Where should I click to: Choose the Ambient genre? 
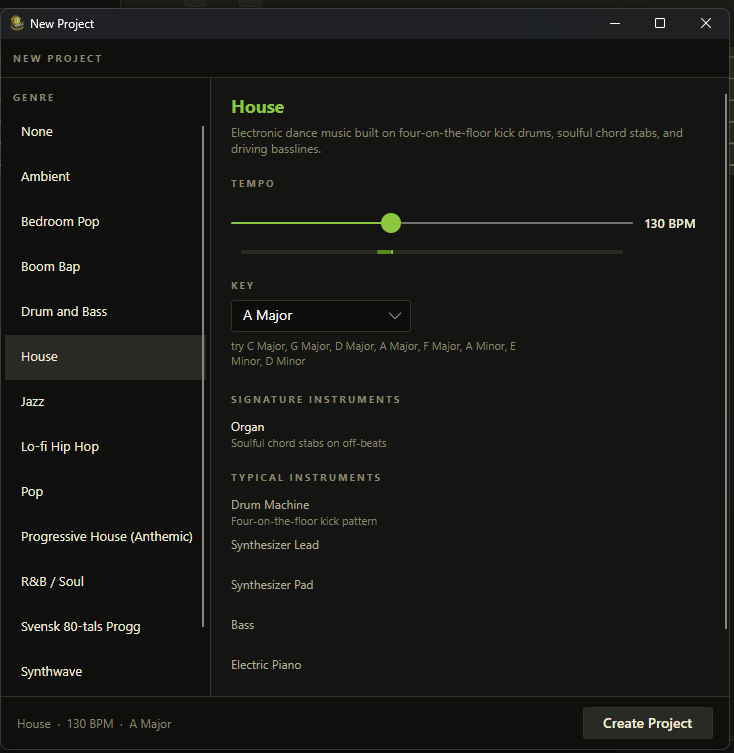pos(46,177)
